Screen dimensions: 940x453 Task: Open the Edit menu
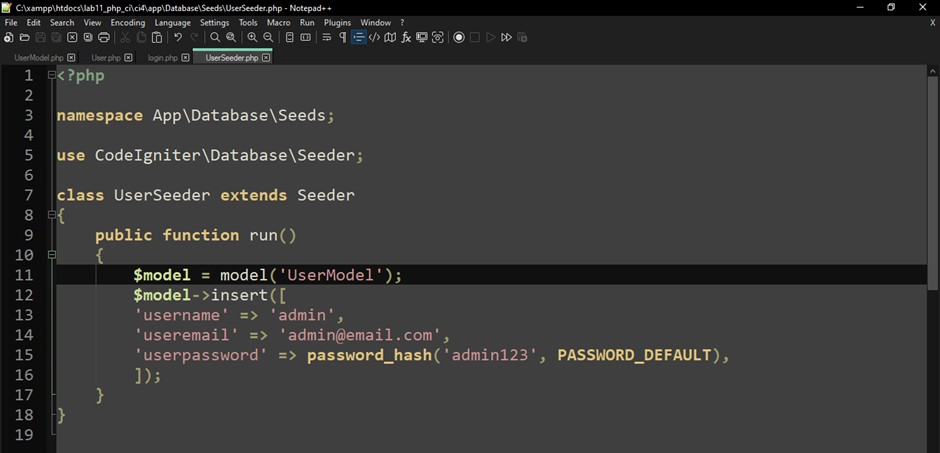[x=34, y=23]
